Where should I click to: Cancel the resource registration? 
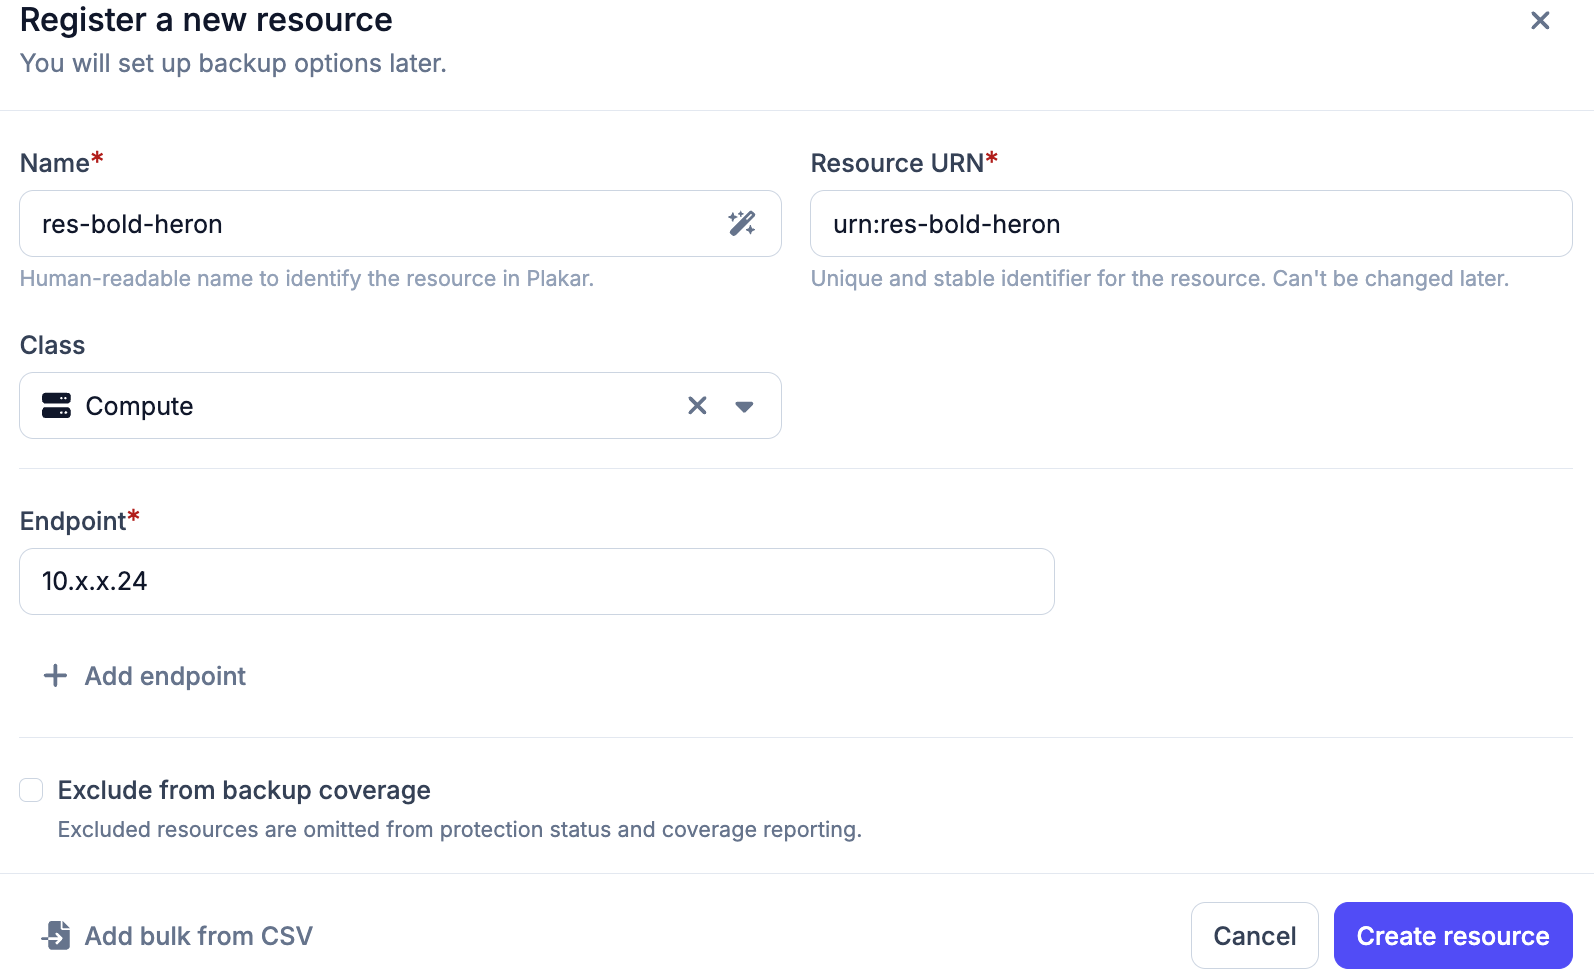click(x=1254, y=935)
